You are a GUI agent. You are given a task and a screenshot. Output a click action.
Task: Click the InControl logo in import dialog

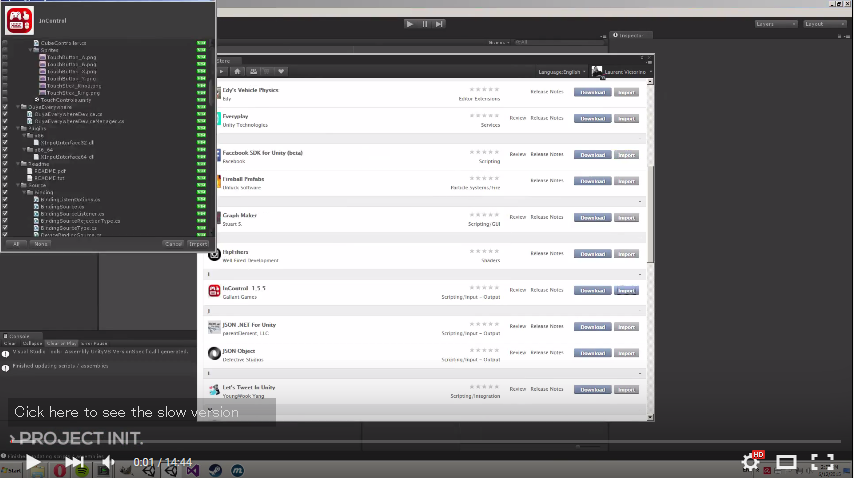pos(19,20)
